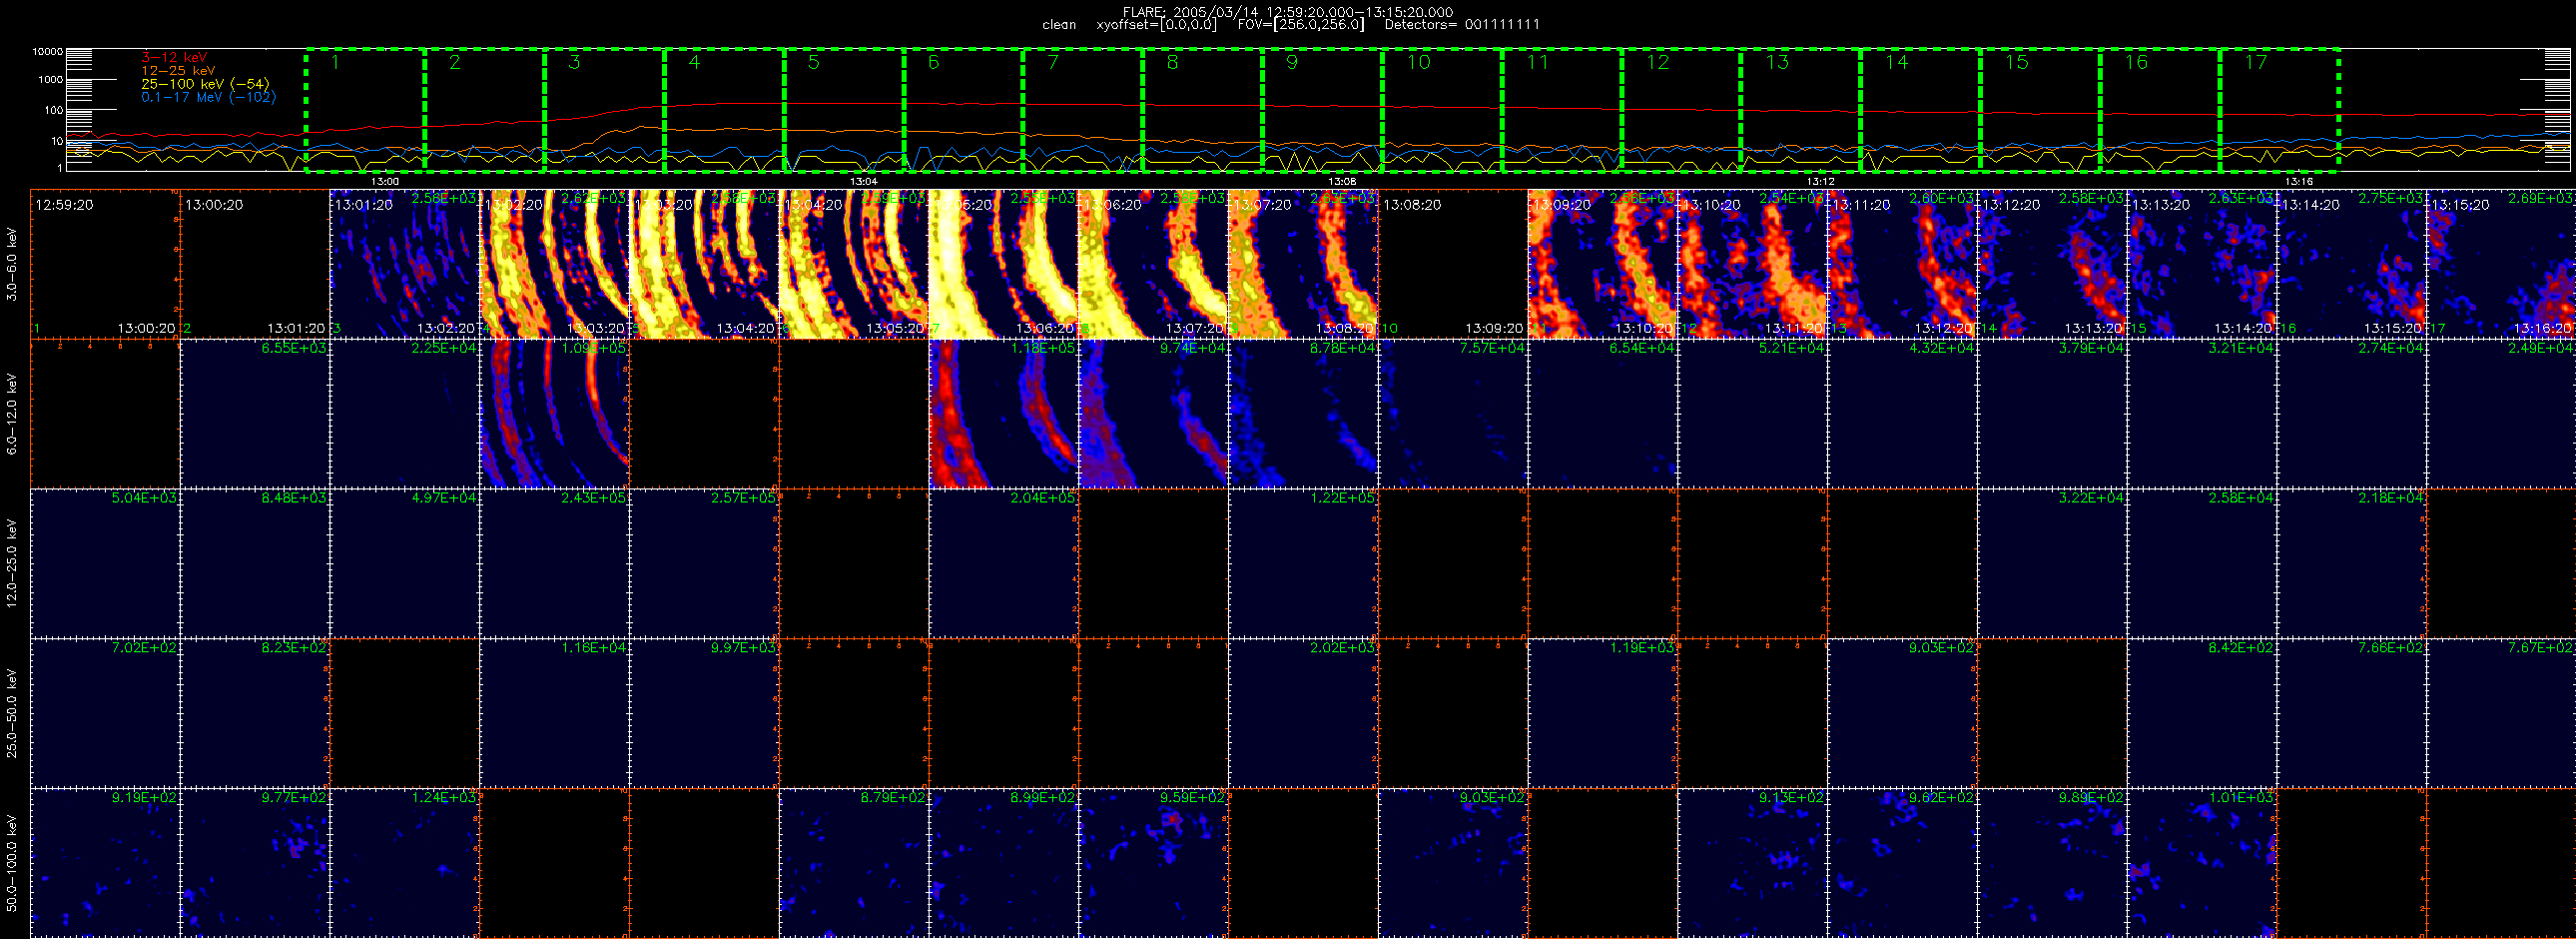Click the 6.55E+03 value in the 6-12 keV row
The height and width of the screenshot is (939, 2576).
pyautogui.click(x=294, y=348)
